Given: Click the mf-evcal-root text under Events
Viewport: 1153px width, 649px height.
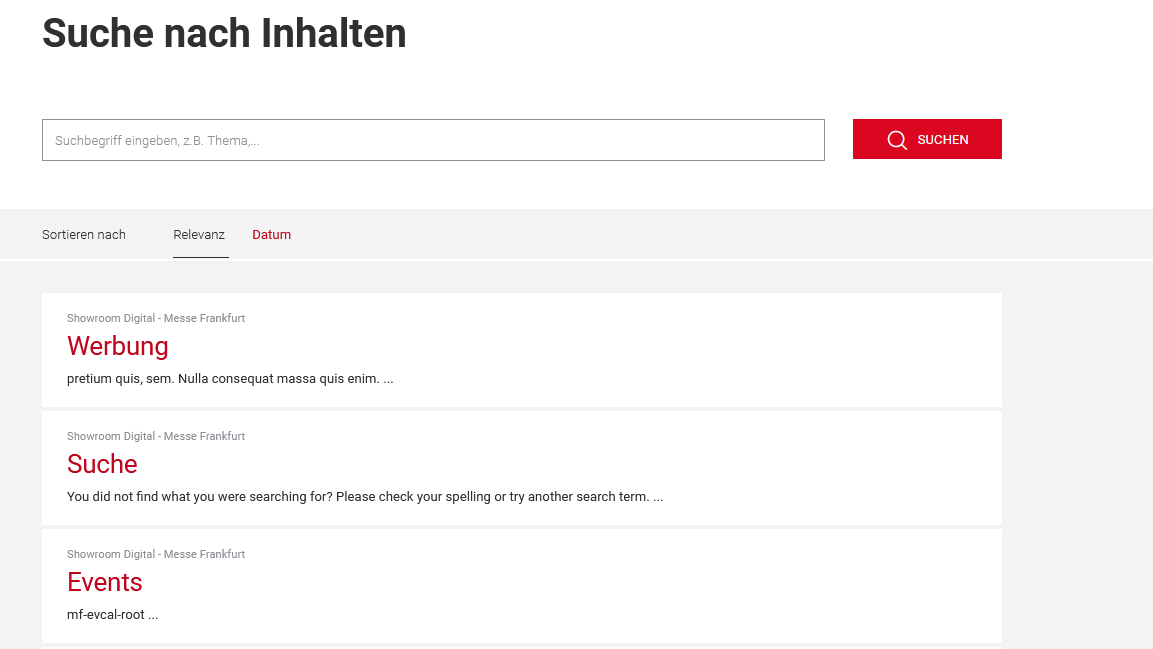Looking at the screenshot, I should pyautogui.click(x=112, y=614).
